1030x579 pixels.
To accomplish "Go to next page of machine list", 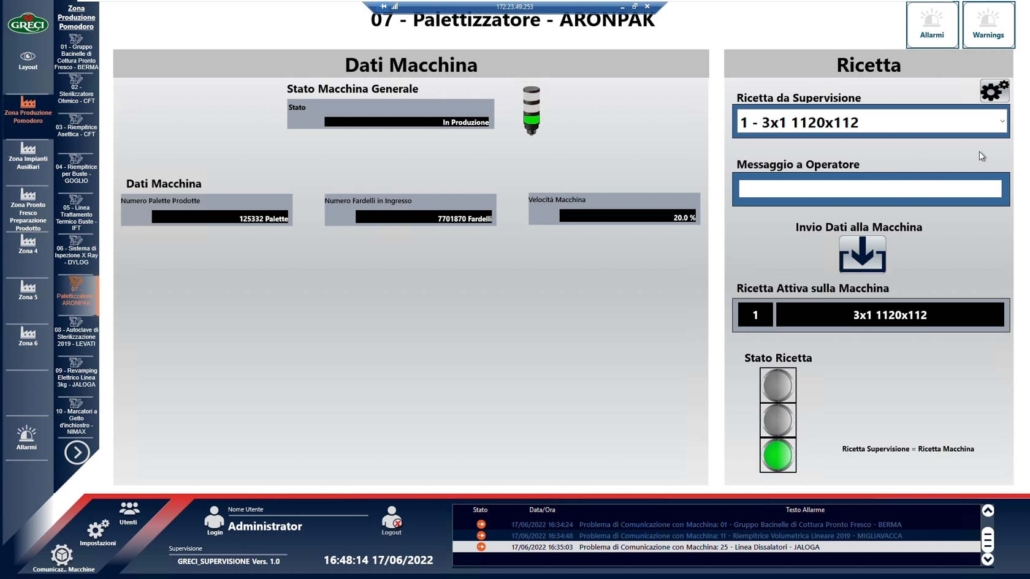I will [x=77, y=452].
